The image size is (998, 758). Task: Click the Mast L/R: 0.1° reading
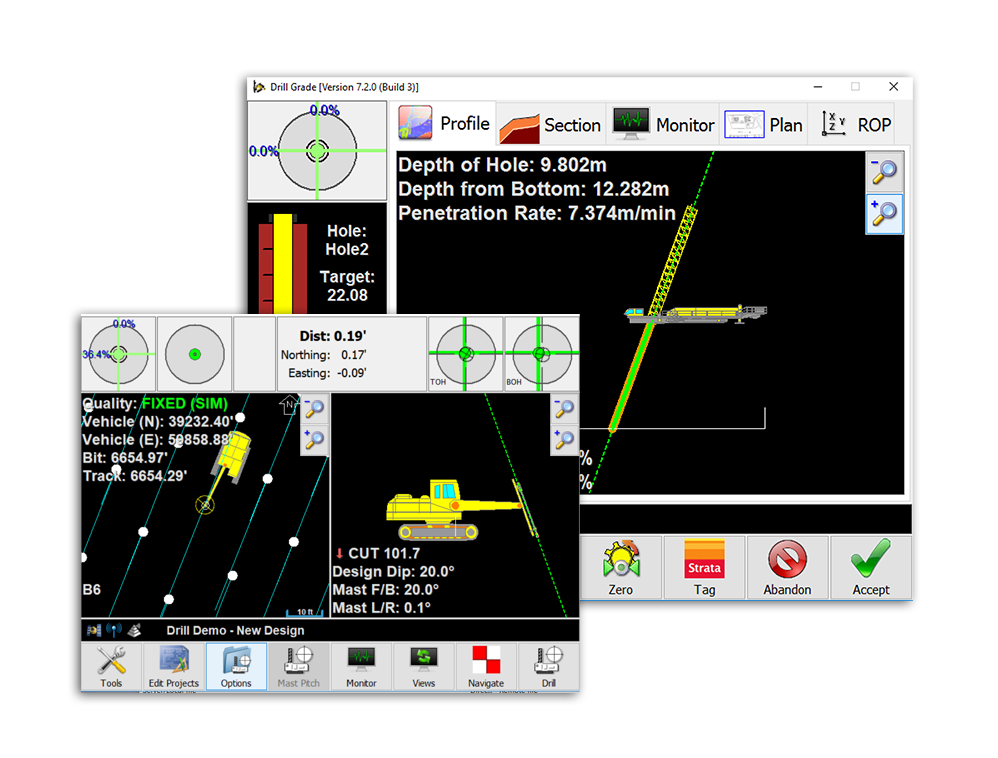point(382,608)
